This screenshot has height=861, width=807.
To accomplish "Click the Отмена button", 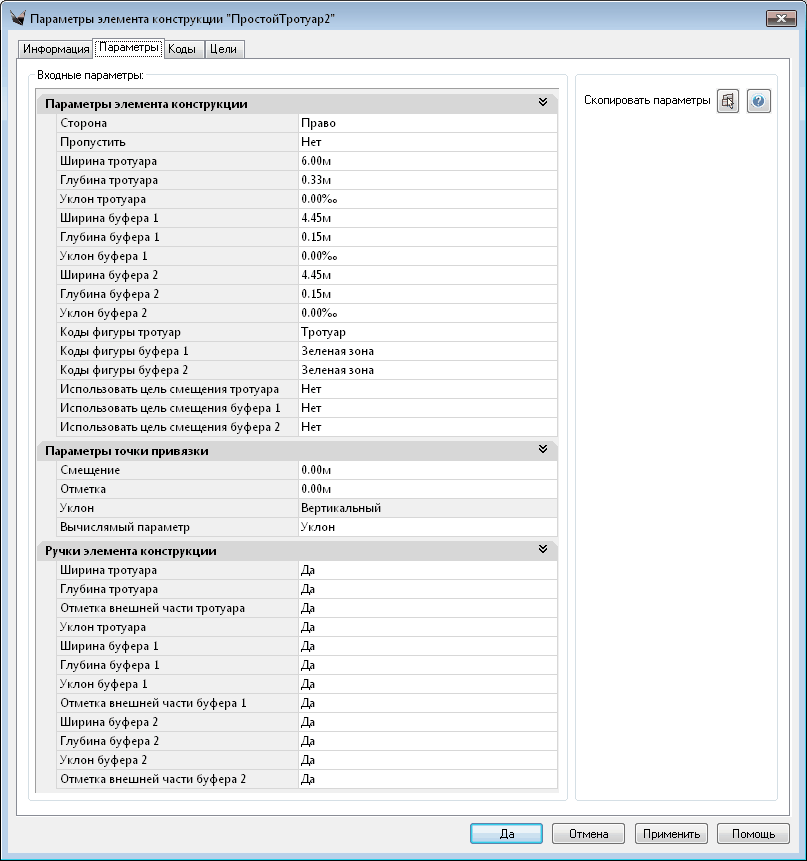I will click(x=588, y=833).
